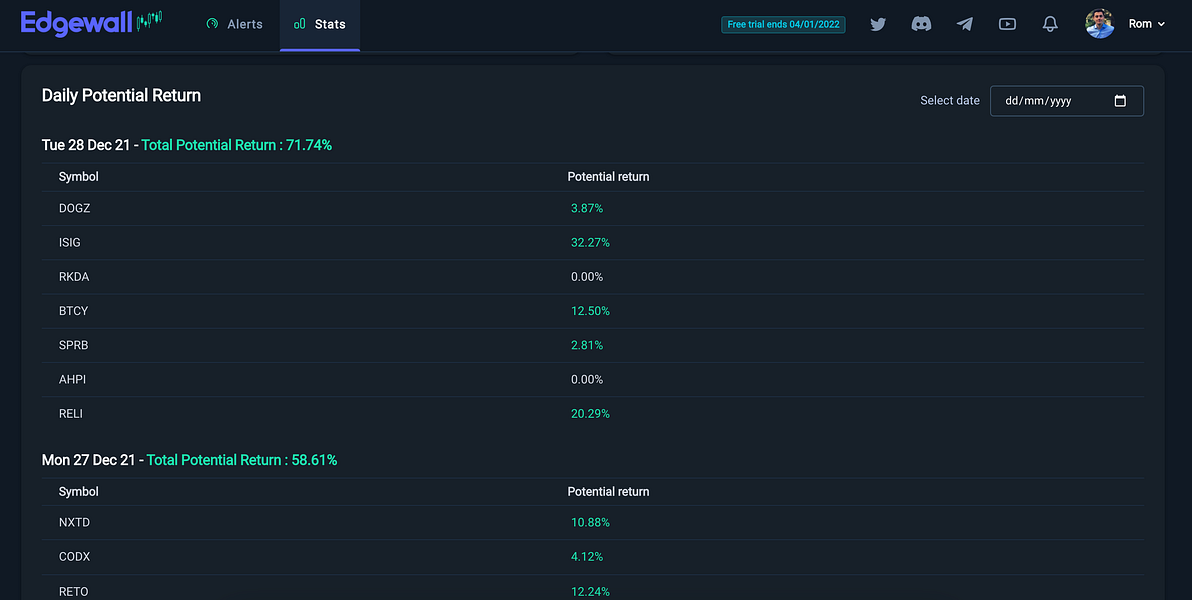This screenshot has width=1192, height=600.
Task: Click the Mon 27 Dec Potential return header
Action: 608,492
